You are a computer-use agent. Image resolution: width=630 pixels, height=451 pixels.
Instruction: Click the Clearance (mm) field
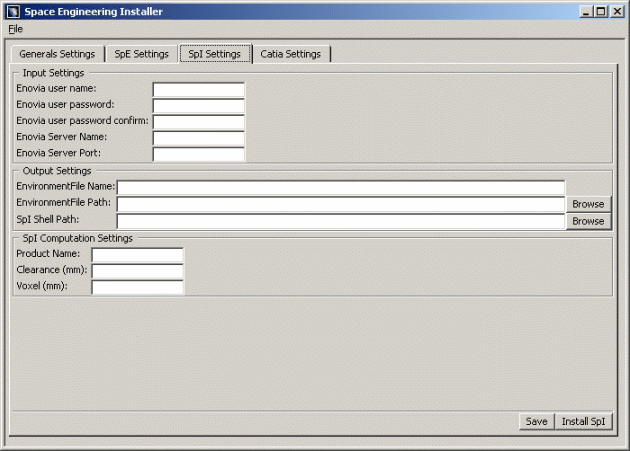click(137, 271)
